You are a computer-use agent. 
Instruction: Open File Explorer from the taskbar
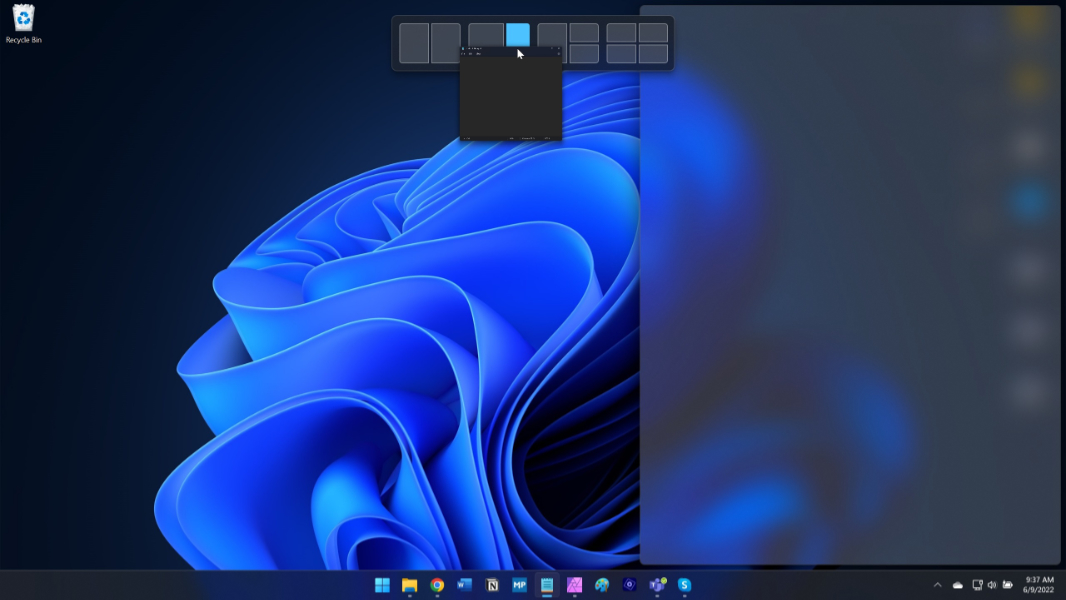409,585
